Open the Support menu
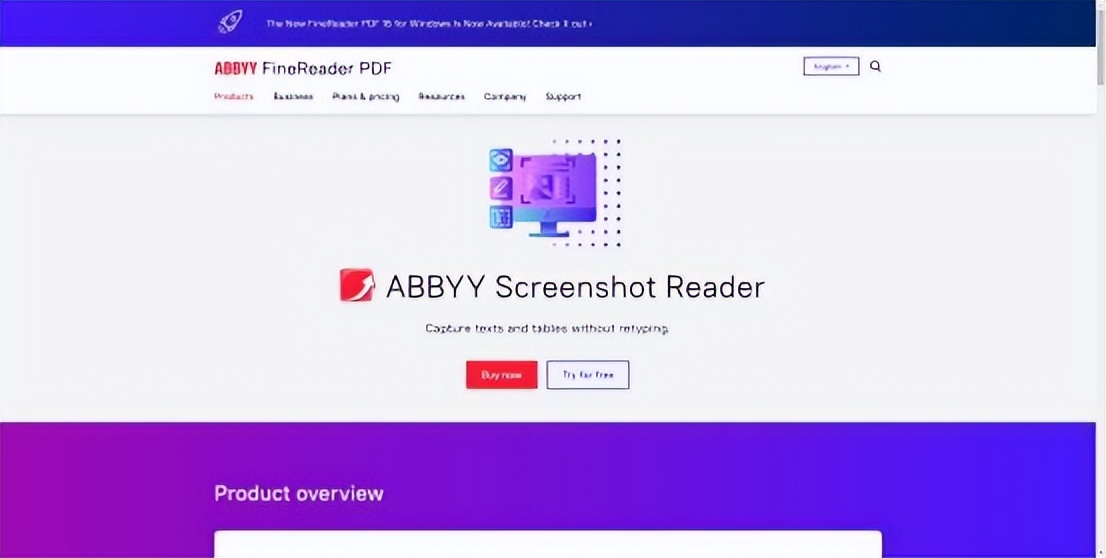Screen dimensions: 1106x558 pyautogui.click(x=563, y=97)
